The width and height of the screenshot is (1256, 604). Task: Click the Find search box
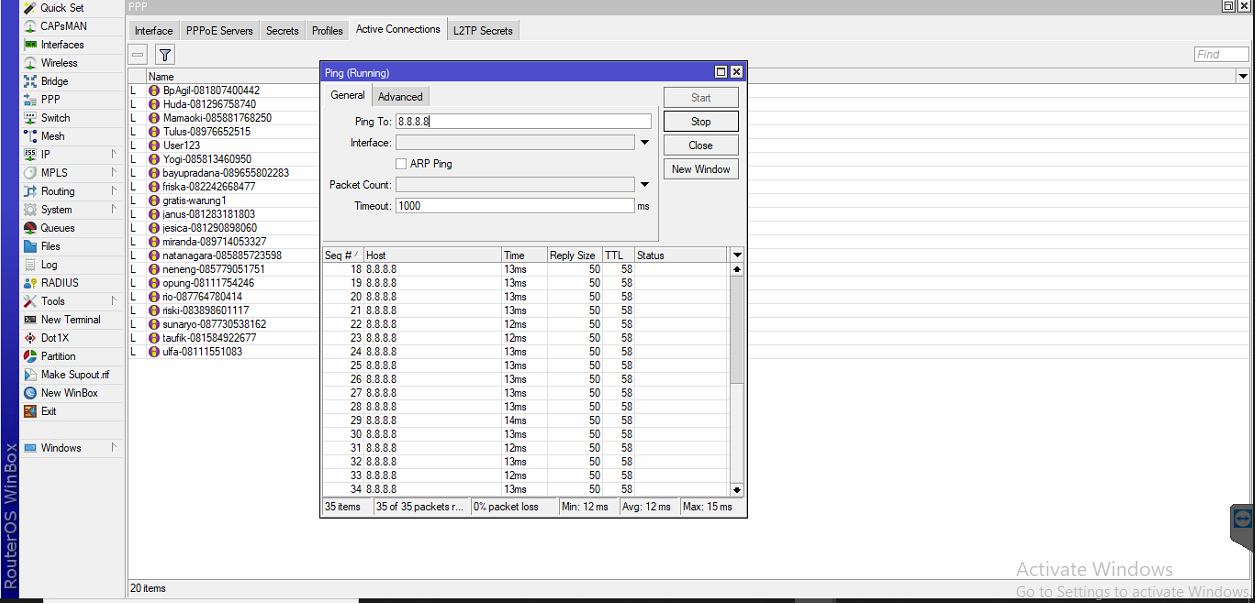point(1221,55)
